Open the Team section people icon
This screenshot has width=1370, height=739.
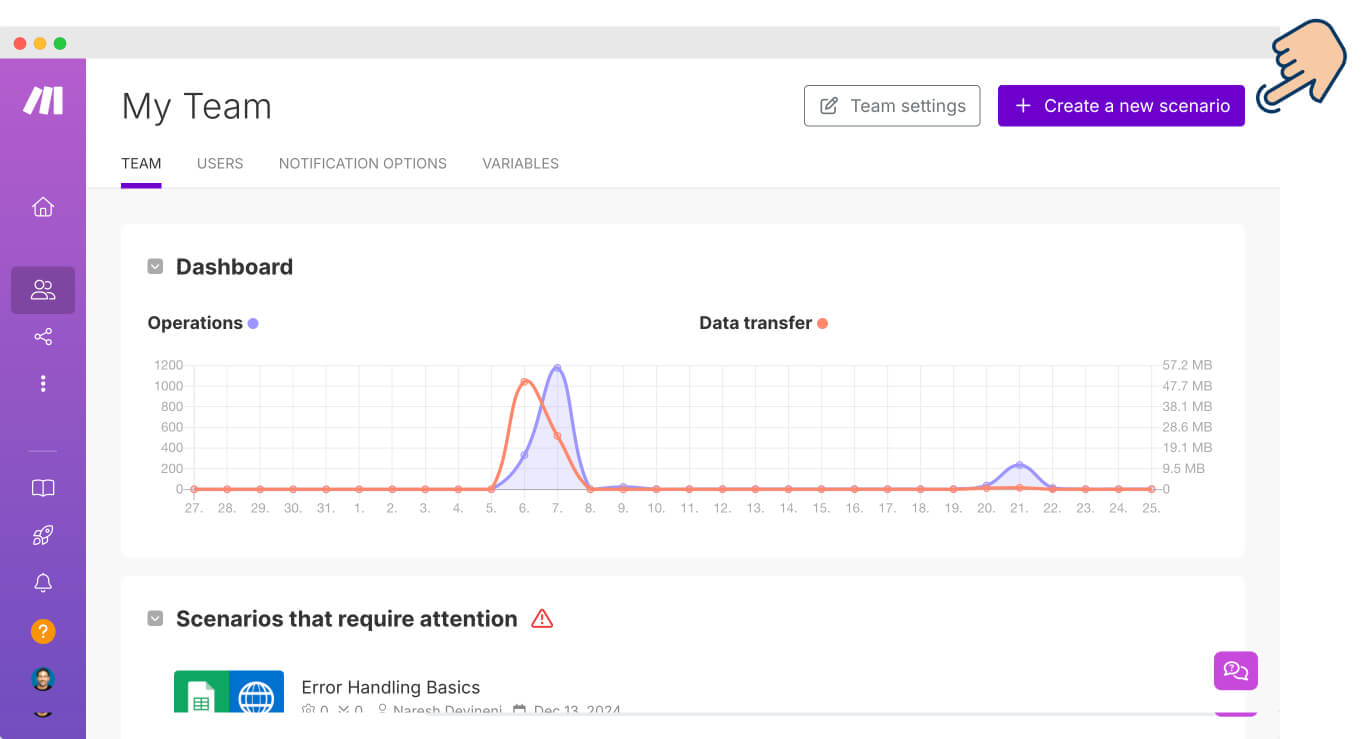(x=43, y=290)
